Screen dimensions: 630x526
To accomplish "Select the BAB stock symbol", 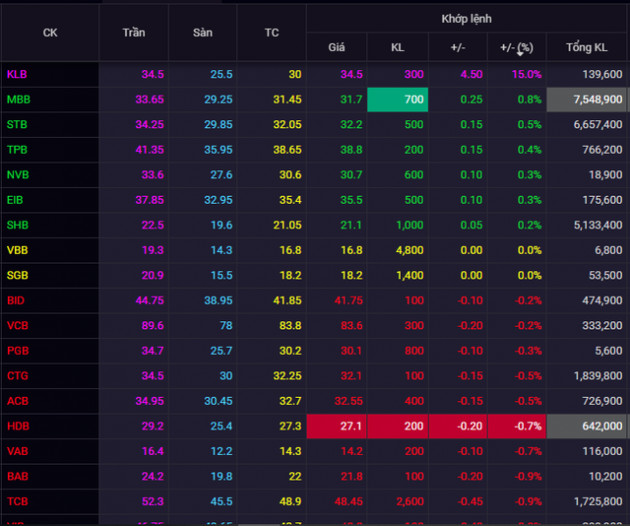I will (x=17, y=476).
